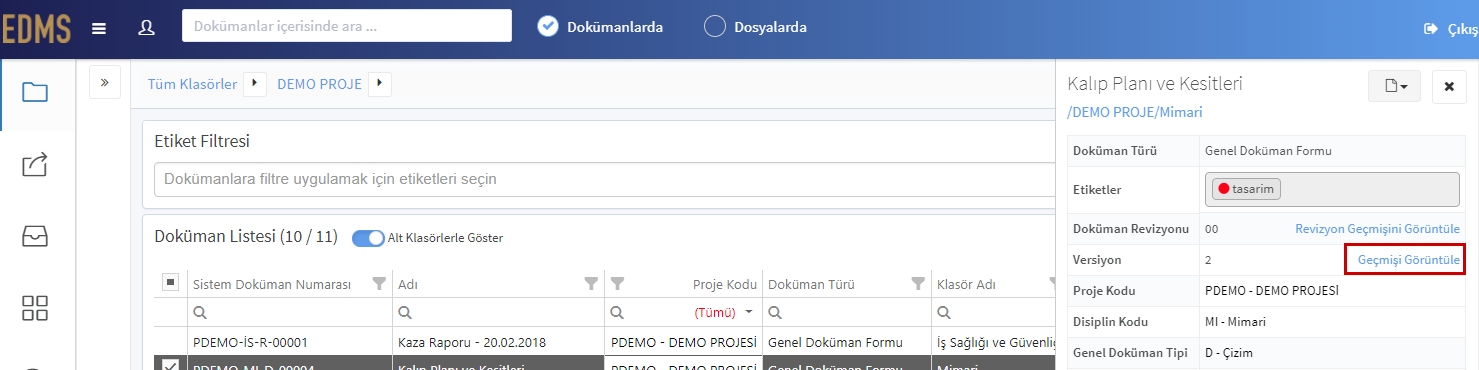1479x370 pixels.
Task: Toggle Alt Klasörlerle Göster switch
Action: [368, 238]
